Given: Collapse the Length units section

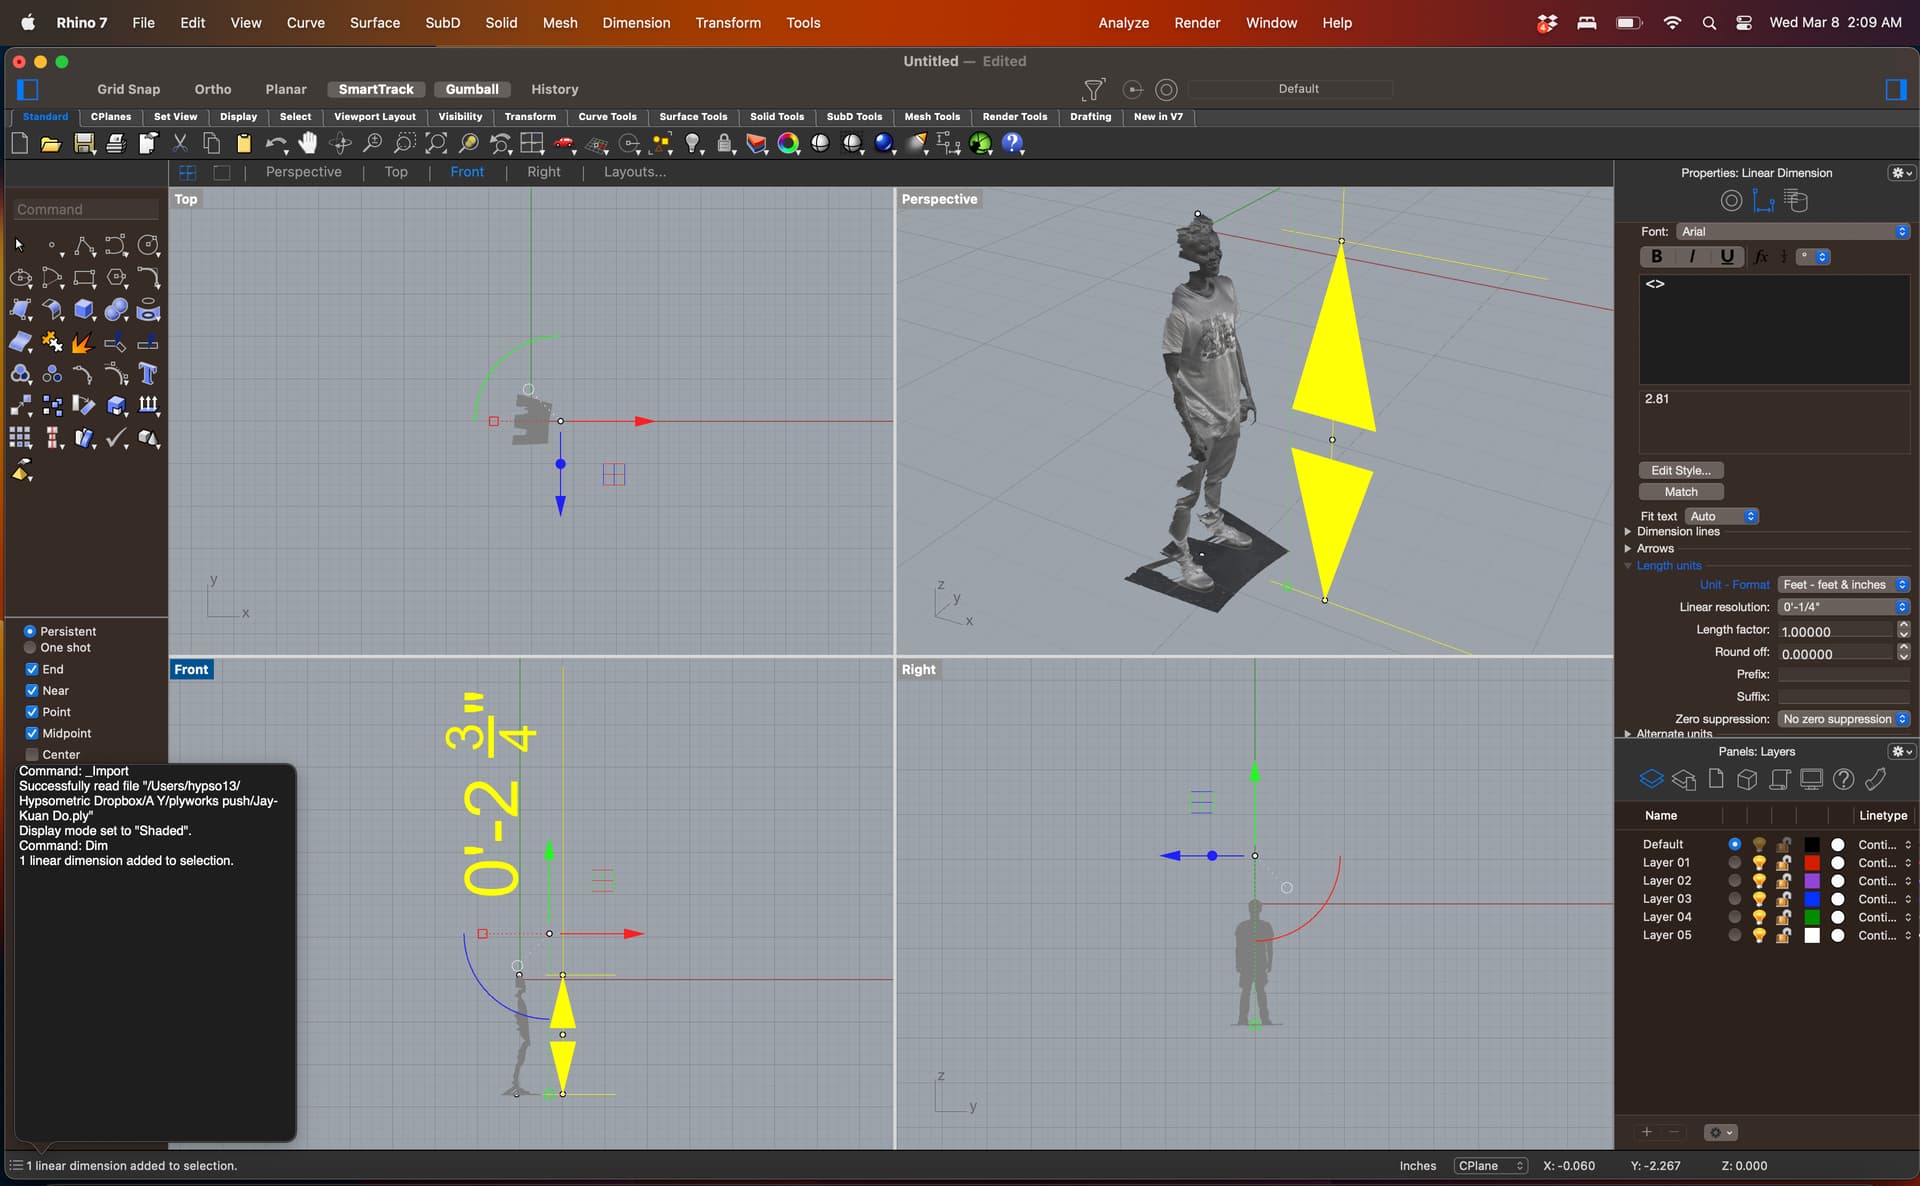Looking at the screenshot, I should tap(1628, 566).
